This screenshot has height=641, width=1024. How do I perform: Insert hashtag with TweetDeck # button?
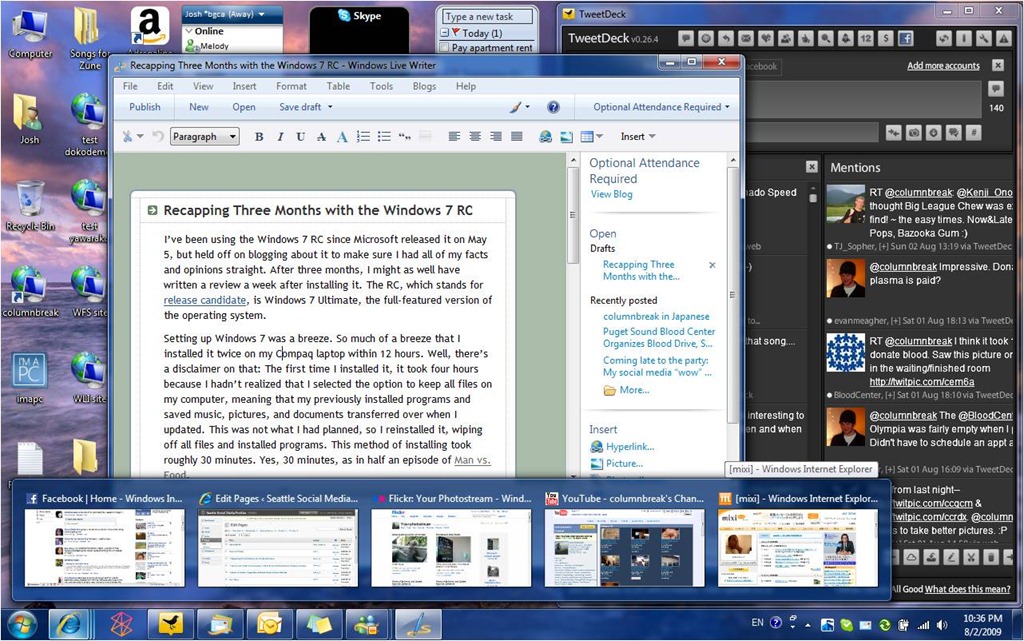[974, 133]
